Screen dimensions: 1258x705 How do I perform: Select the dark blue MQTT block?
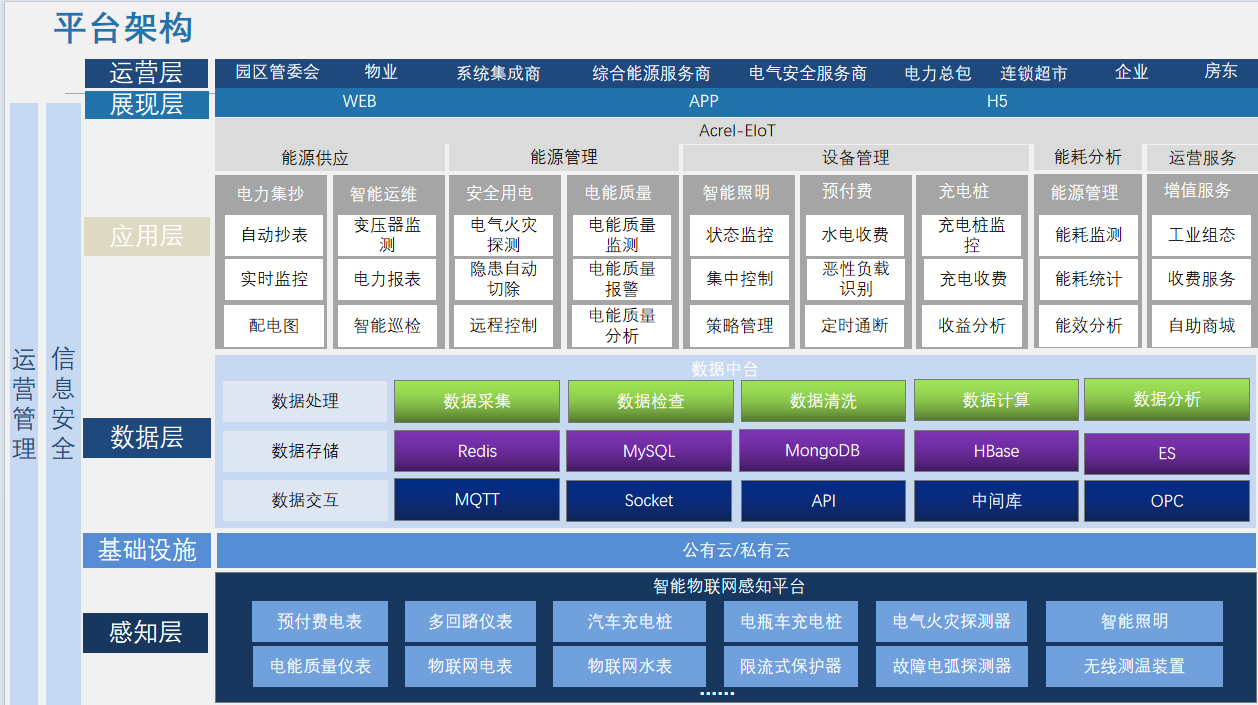477,500
